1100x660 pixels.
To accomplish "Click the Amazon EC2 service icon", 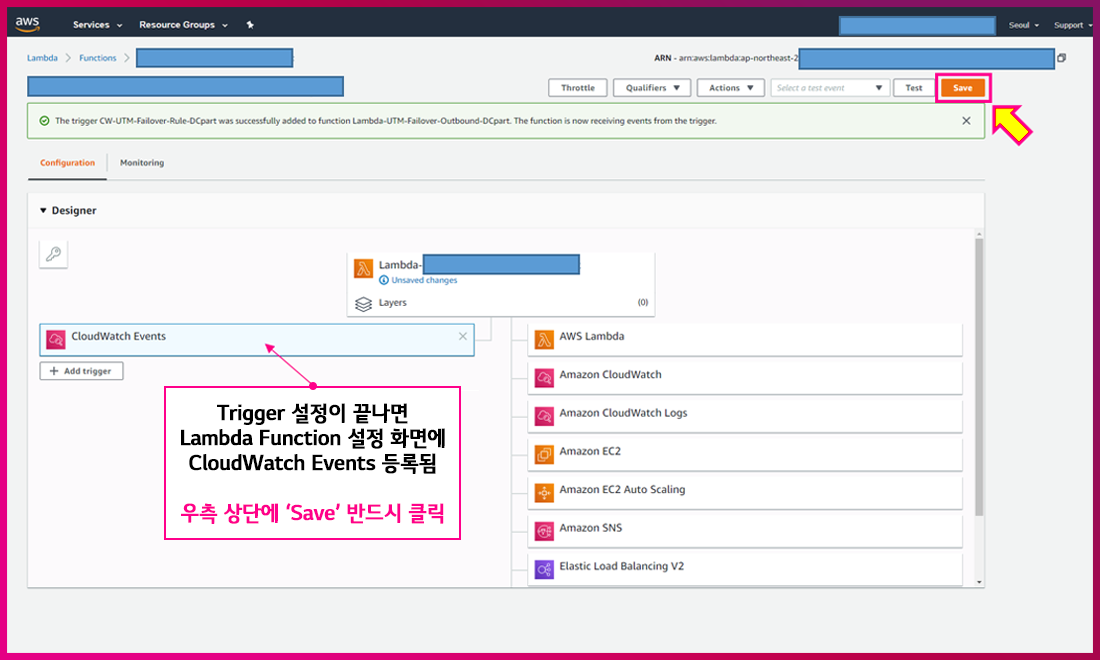I will [544, 452].
